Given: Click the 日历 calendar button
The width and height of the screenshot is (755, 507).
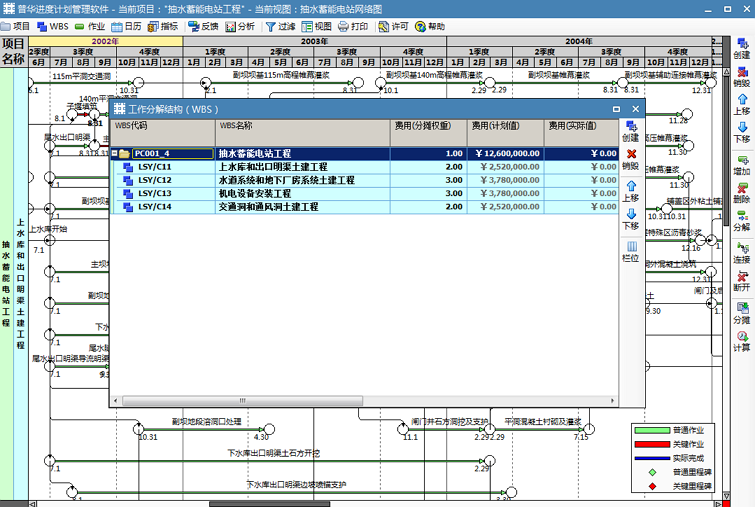Looking at the screenshot, I should point(126,27).
